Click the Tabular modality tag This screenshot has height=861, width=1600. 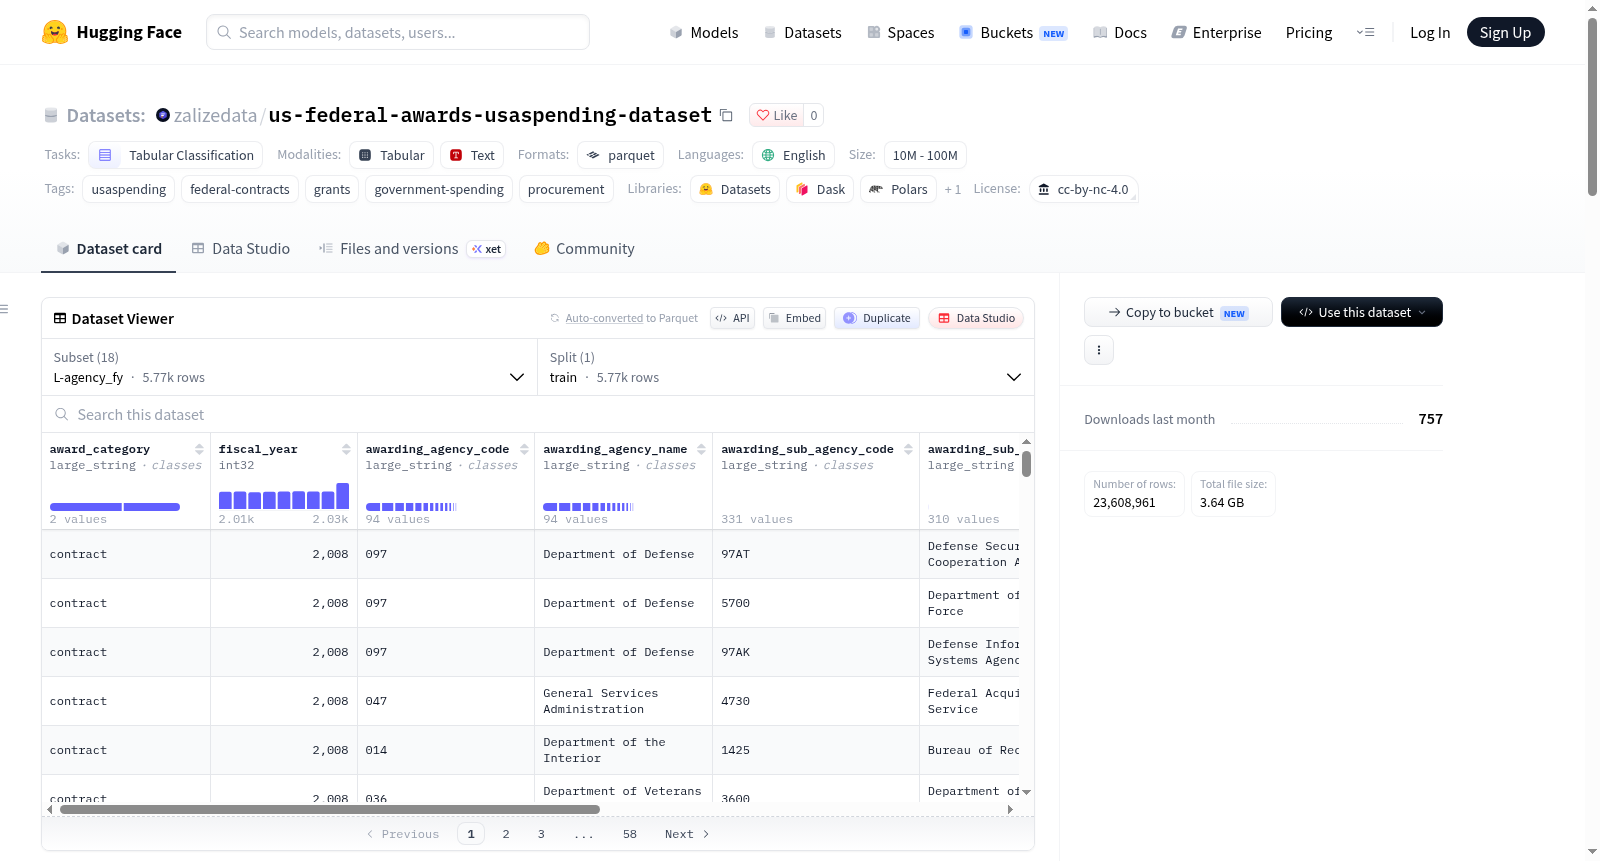click(392, 155)
